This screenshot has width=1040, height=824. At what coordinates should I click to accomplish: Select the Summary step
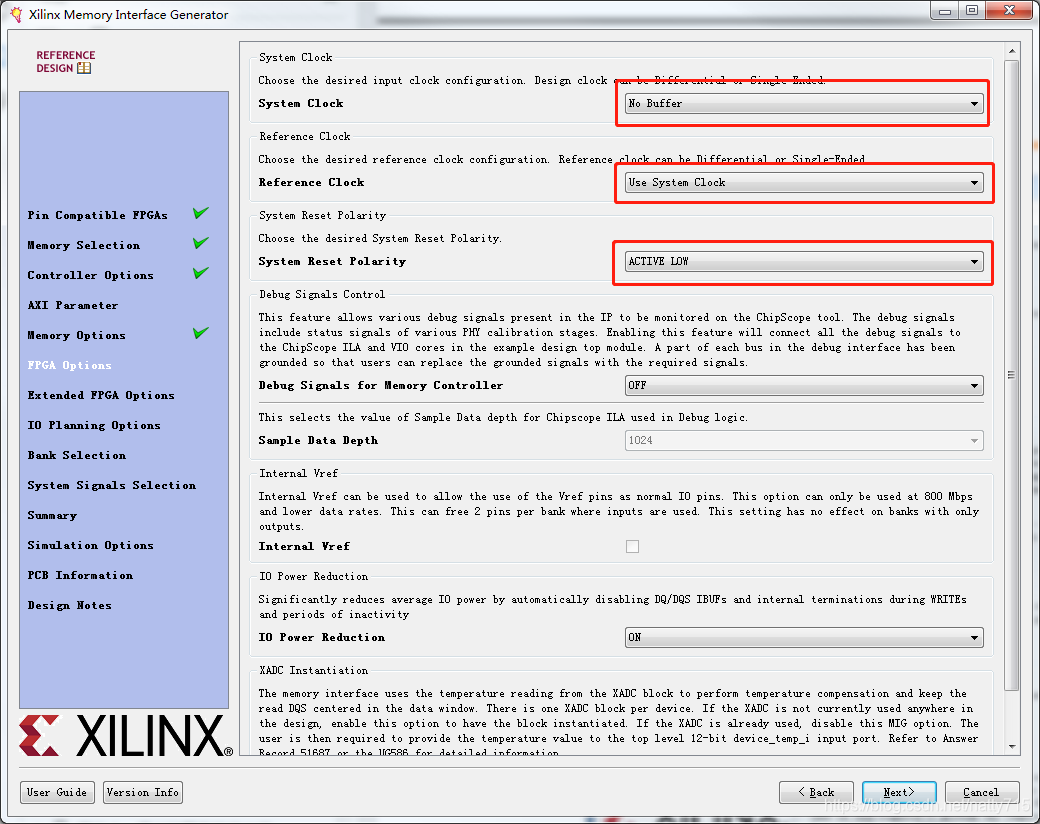(52, 515)
